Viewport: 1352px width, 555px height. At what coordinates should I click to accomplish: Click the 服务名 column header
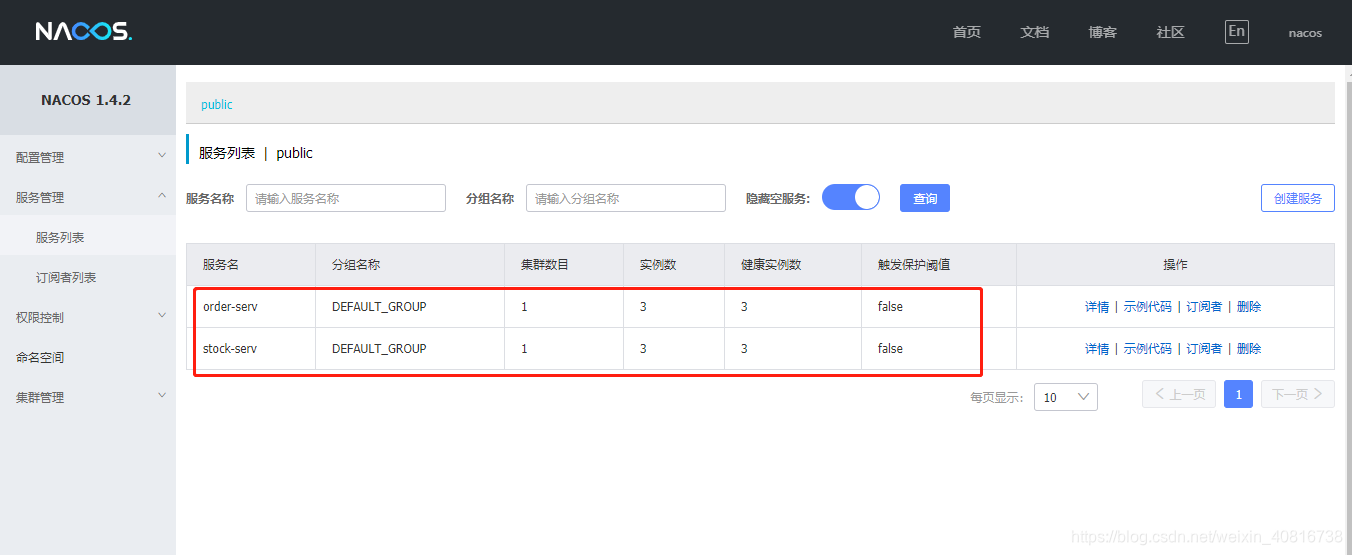[221, 265]
